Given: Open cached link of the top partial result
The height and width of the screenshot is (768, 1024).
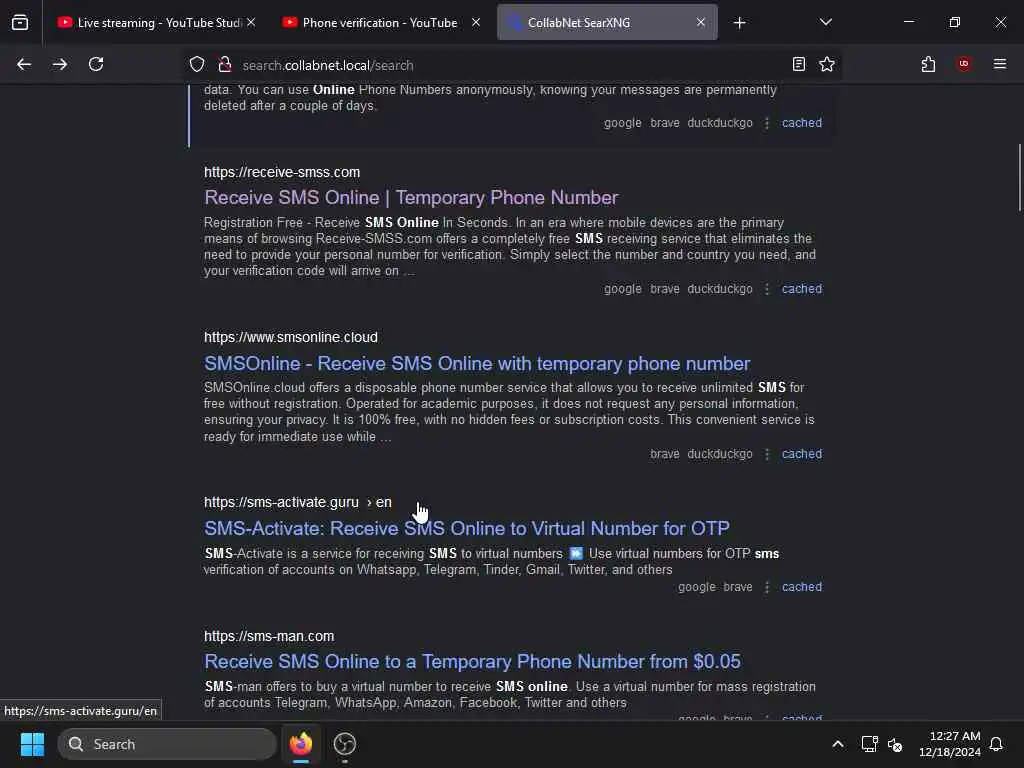Looking at the screenshot, I should click(x=801, y=123).
